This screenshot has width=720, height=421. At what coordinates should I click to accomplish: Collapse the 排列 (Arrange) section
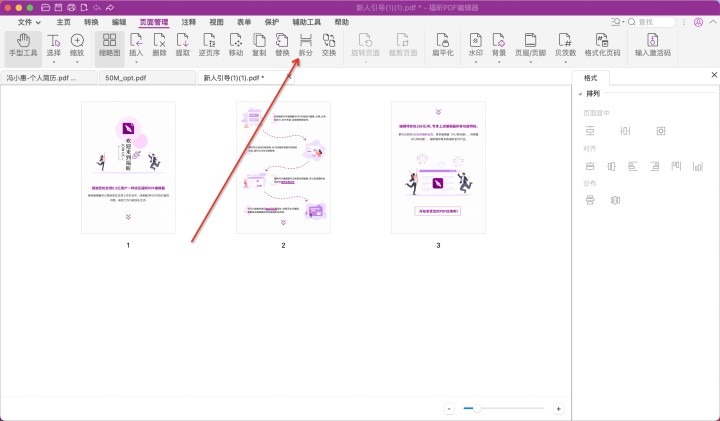(579, 94)
